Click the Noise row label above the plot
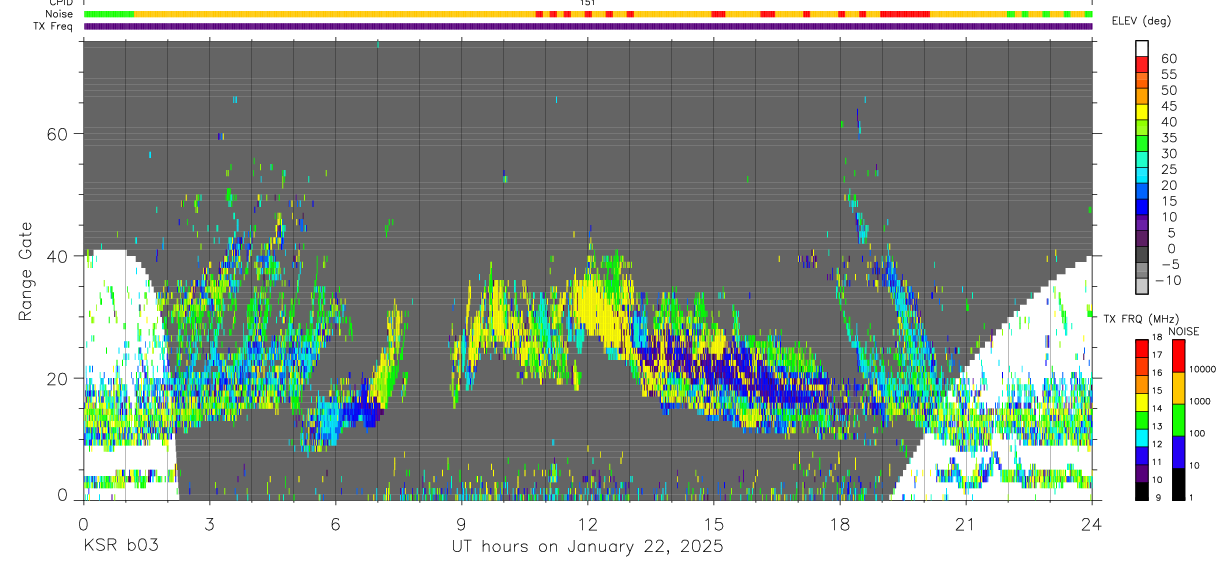The width and height of the screenshot is (1228, 567). (58, 14)
